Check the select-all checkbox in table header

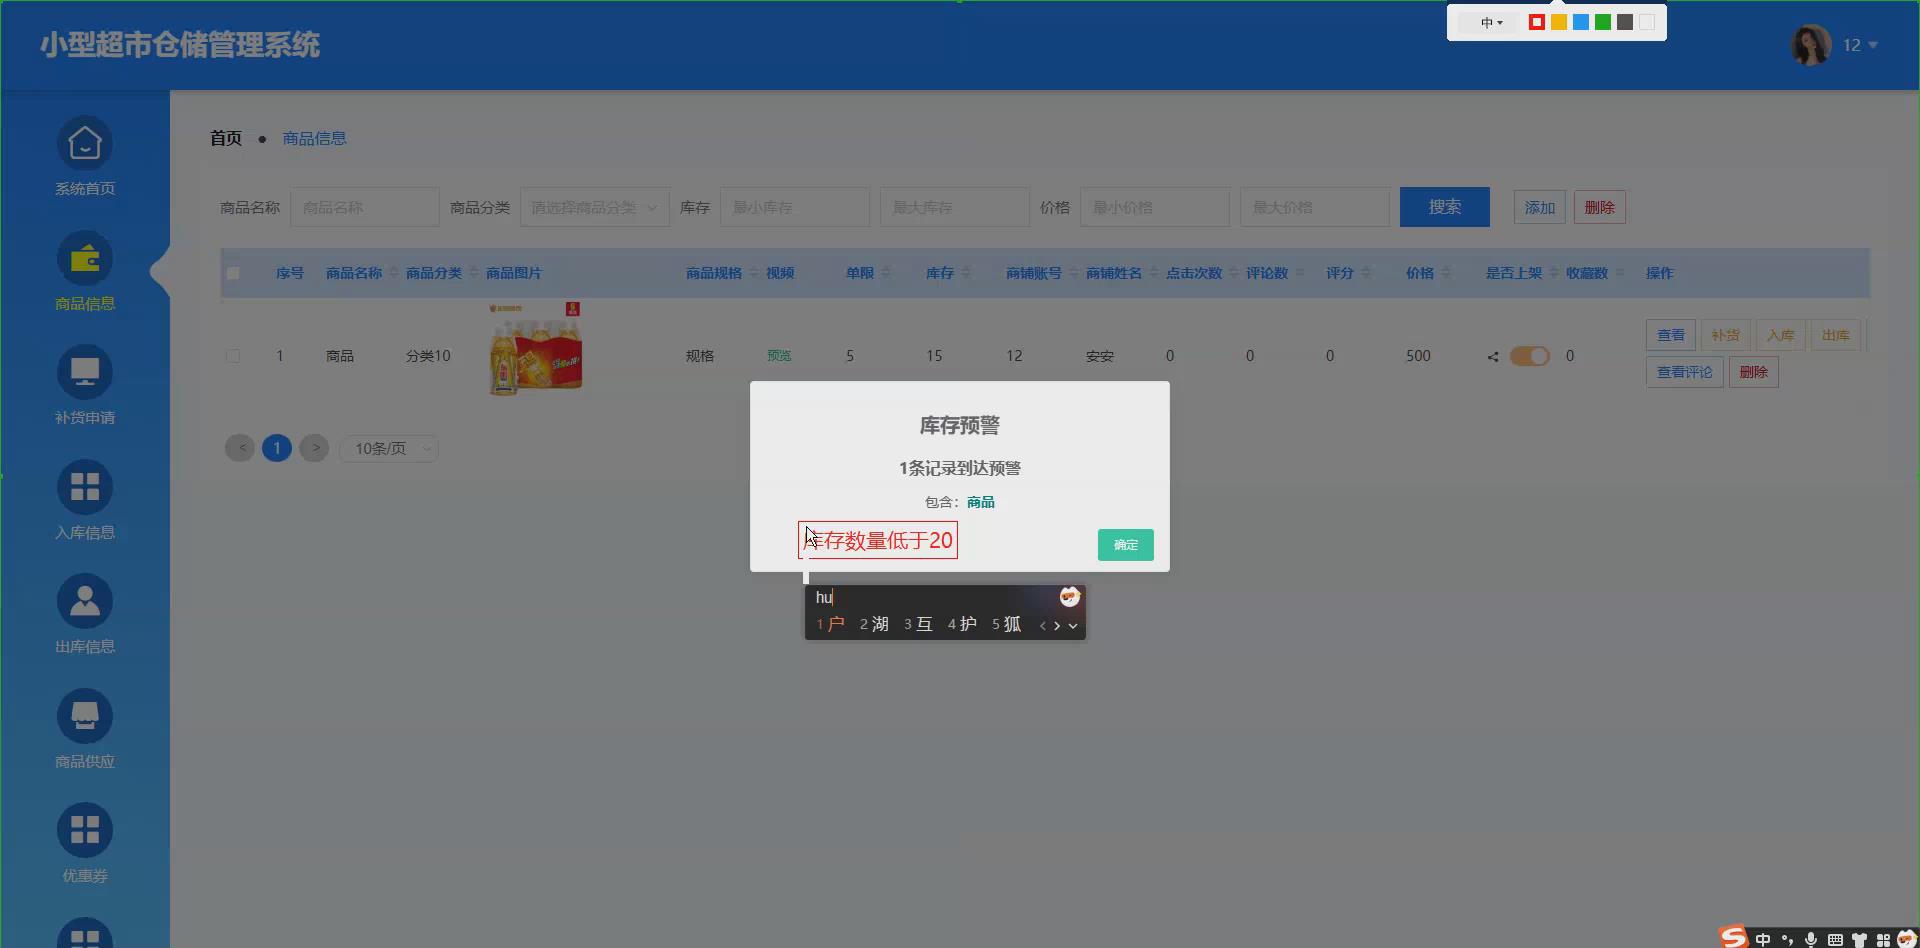coord(233,272)
